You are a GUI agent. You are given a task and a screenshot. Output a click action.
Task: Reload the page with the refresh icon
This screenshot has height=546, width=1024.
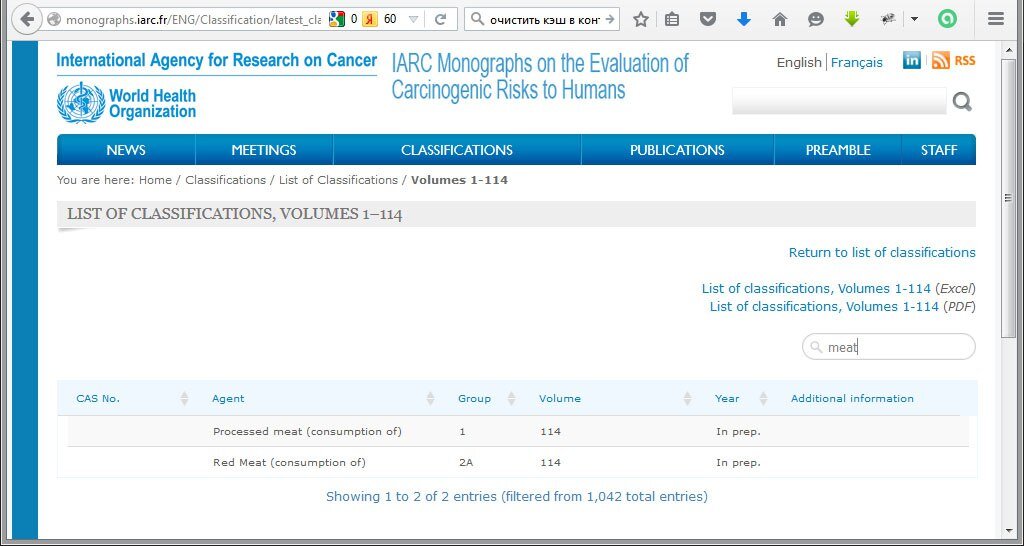pos(441,20)
